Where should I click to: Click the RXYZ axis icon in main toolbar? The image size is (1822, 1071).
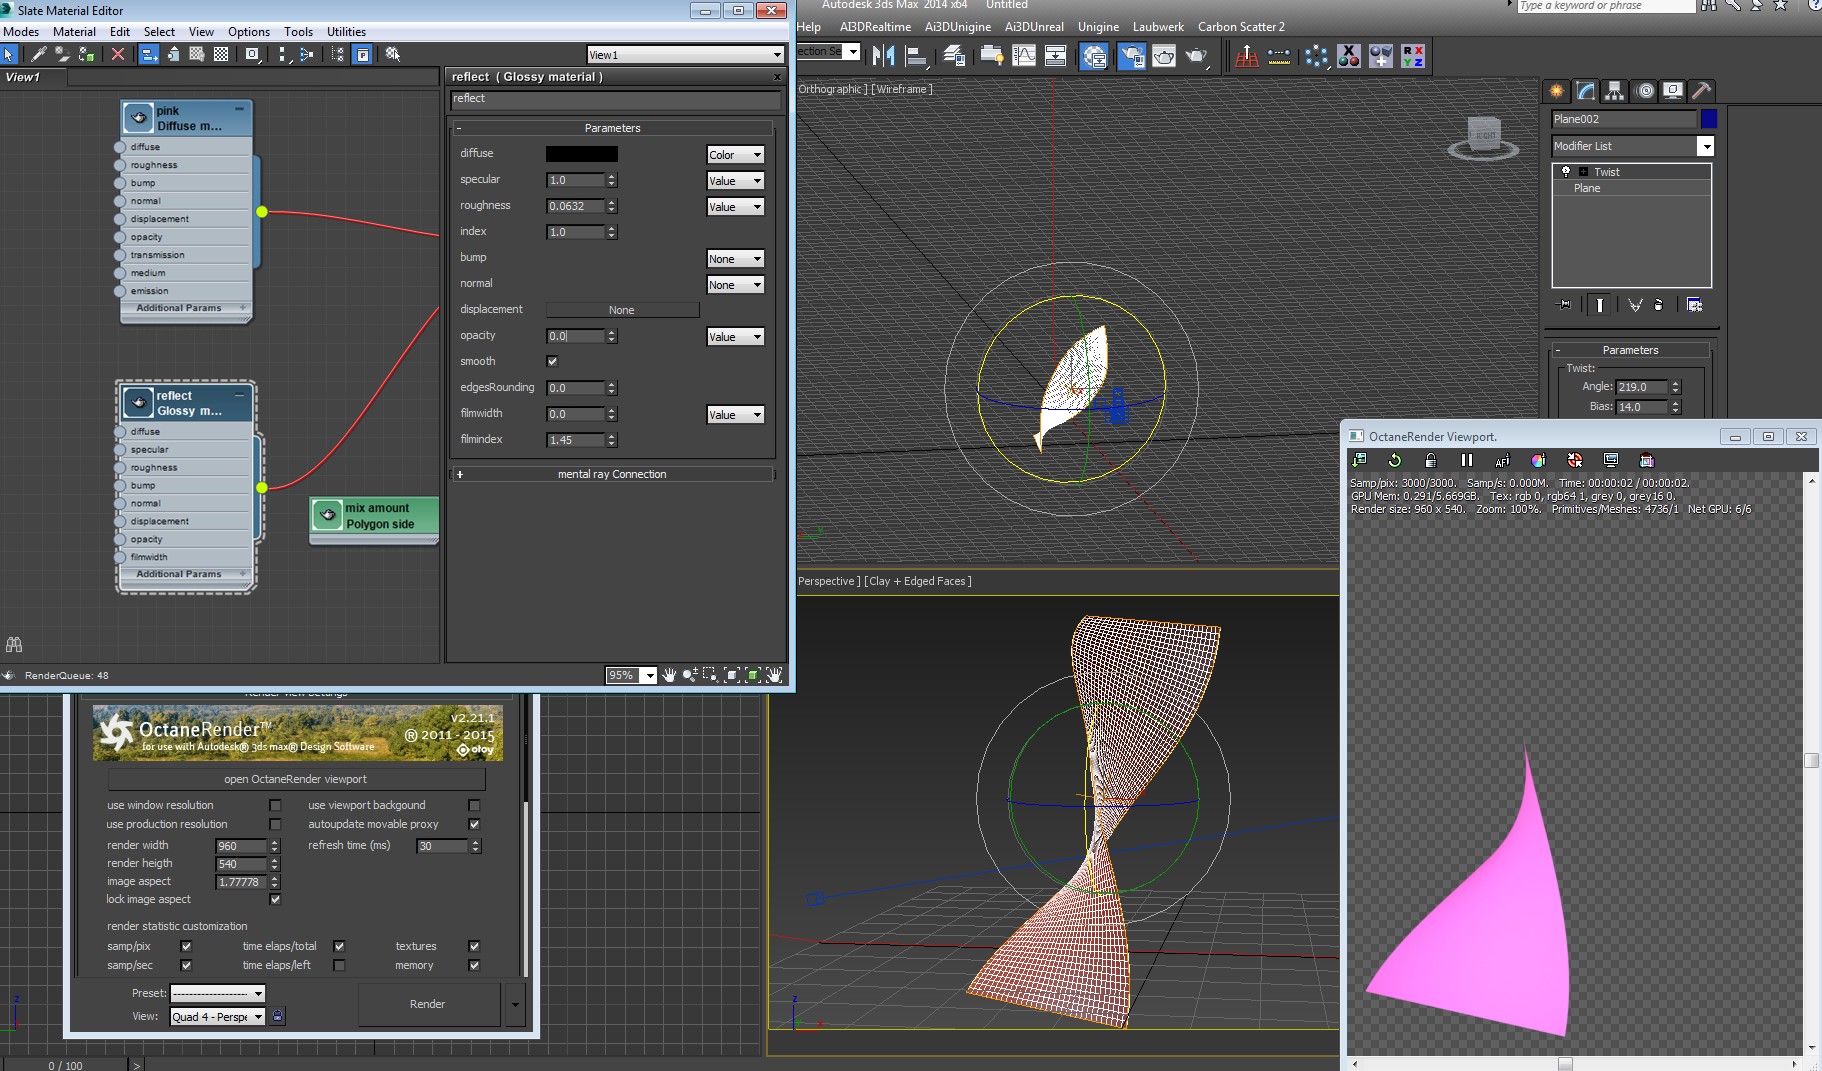click(x=1413, y=56)
